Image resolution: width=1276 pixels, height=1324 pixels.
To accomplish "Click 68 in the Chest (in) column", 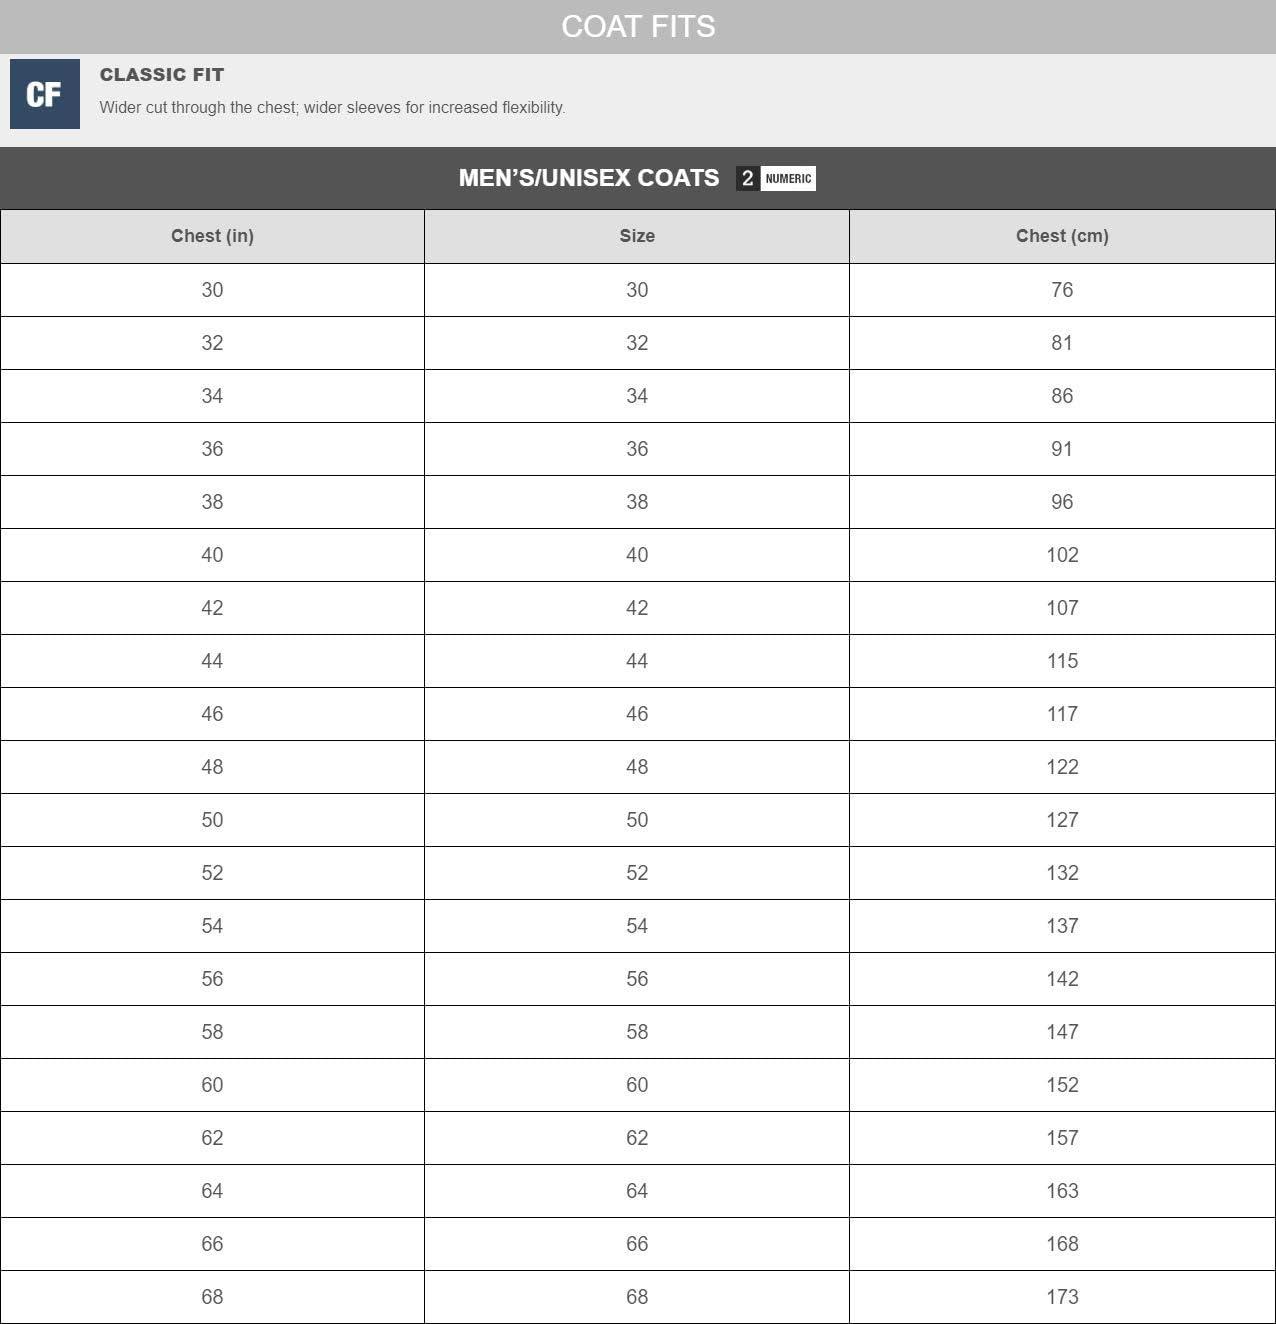I will 212,1297.
